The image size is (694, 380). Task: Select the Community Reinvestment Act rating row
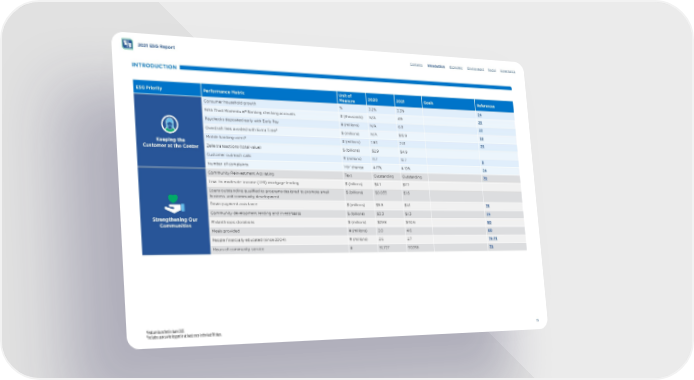click(x=364, y=176)
